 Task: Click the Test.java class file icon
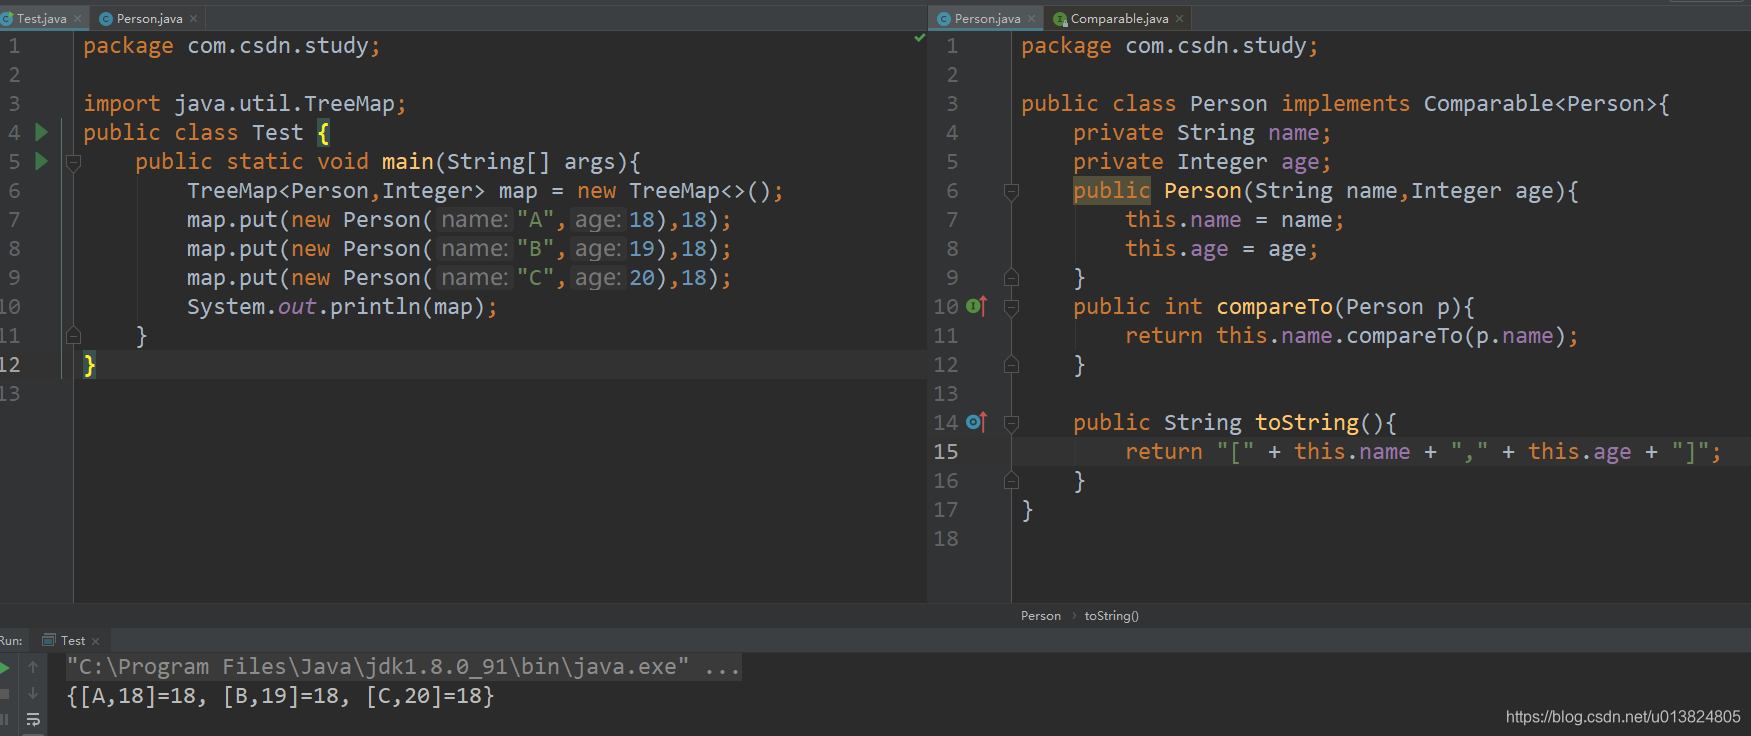tap(6, 19)
